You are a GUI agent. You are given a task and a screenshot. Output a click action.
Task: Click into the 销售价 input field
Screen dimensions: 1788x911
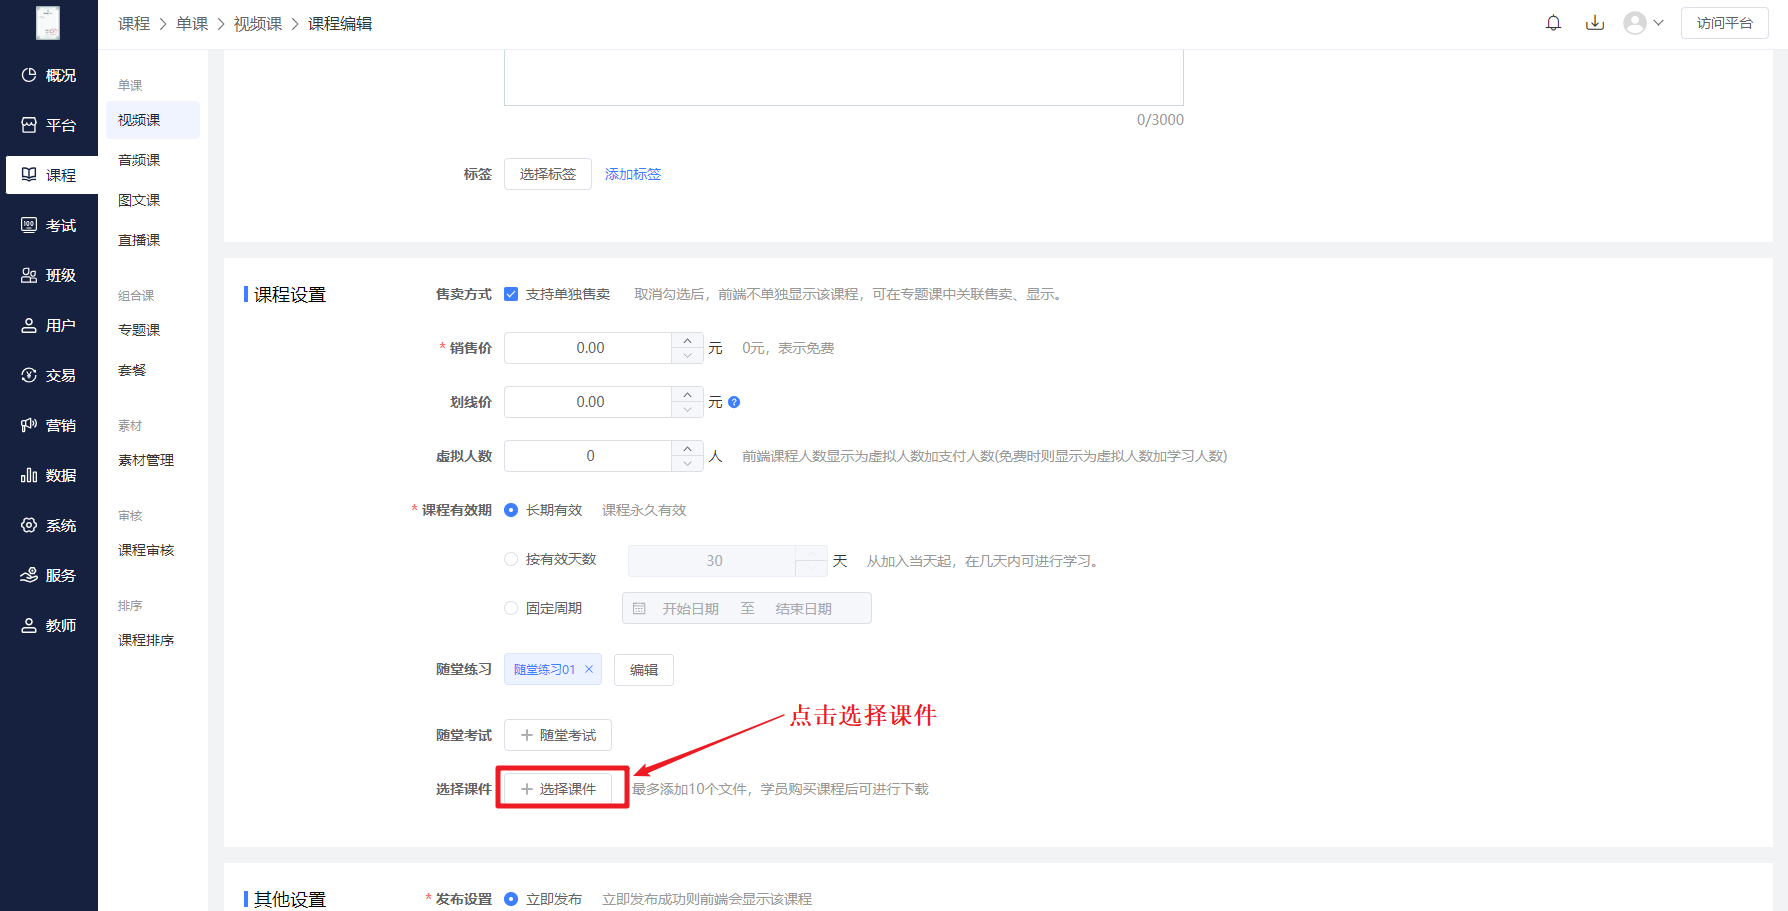point(588,348)
